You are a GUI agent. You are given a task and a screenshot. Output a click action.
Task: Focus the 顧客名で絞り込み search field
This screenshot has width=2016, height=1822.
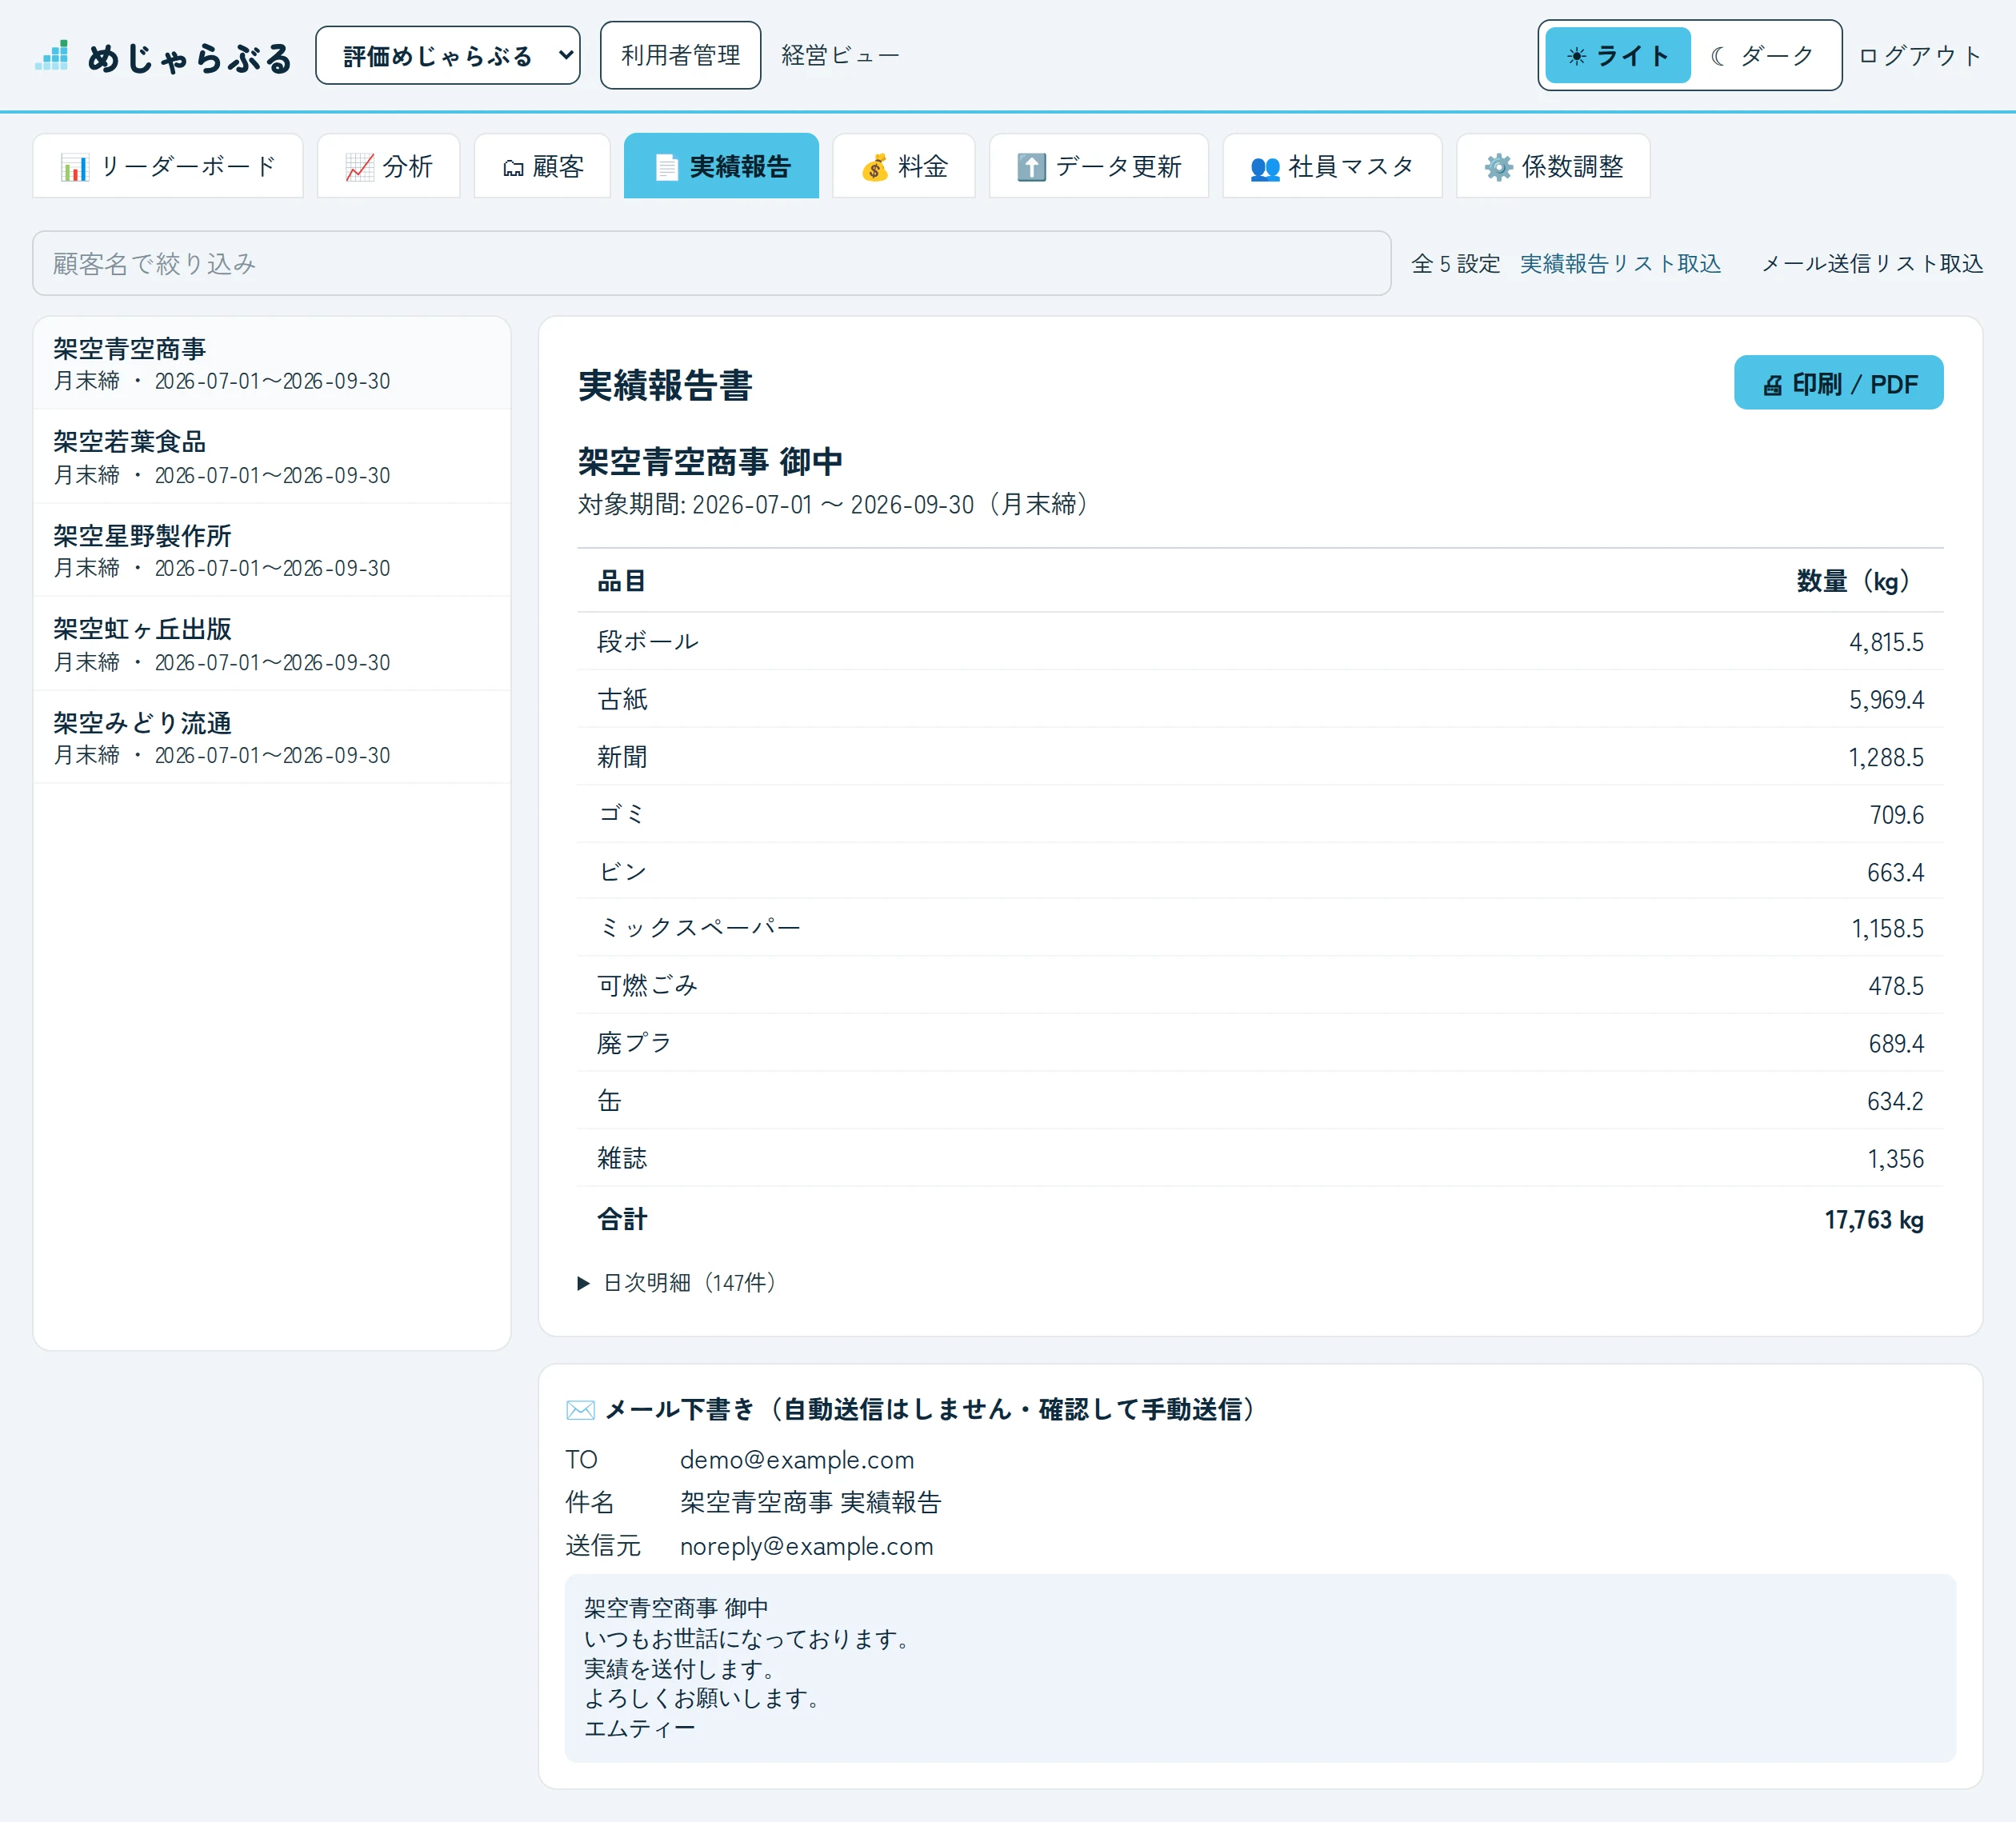click(x=711, y=263)
